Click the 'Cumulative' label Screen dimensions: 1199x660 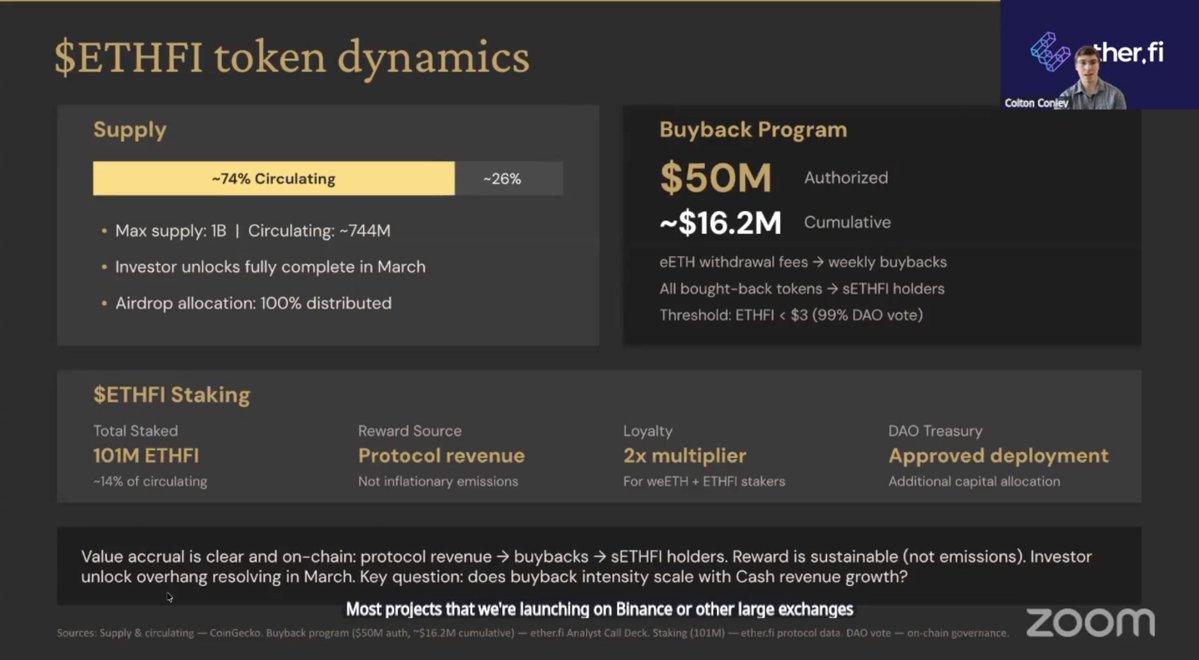click(x=847, y=223)
